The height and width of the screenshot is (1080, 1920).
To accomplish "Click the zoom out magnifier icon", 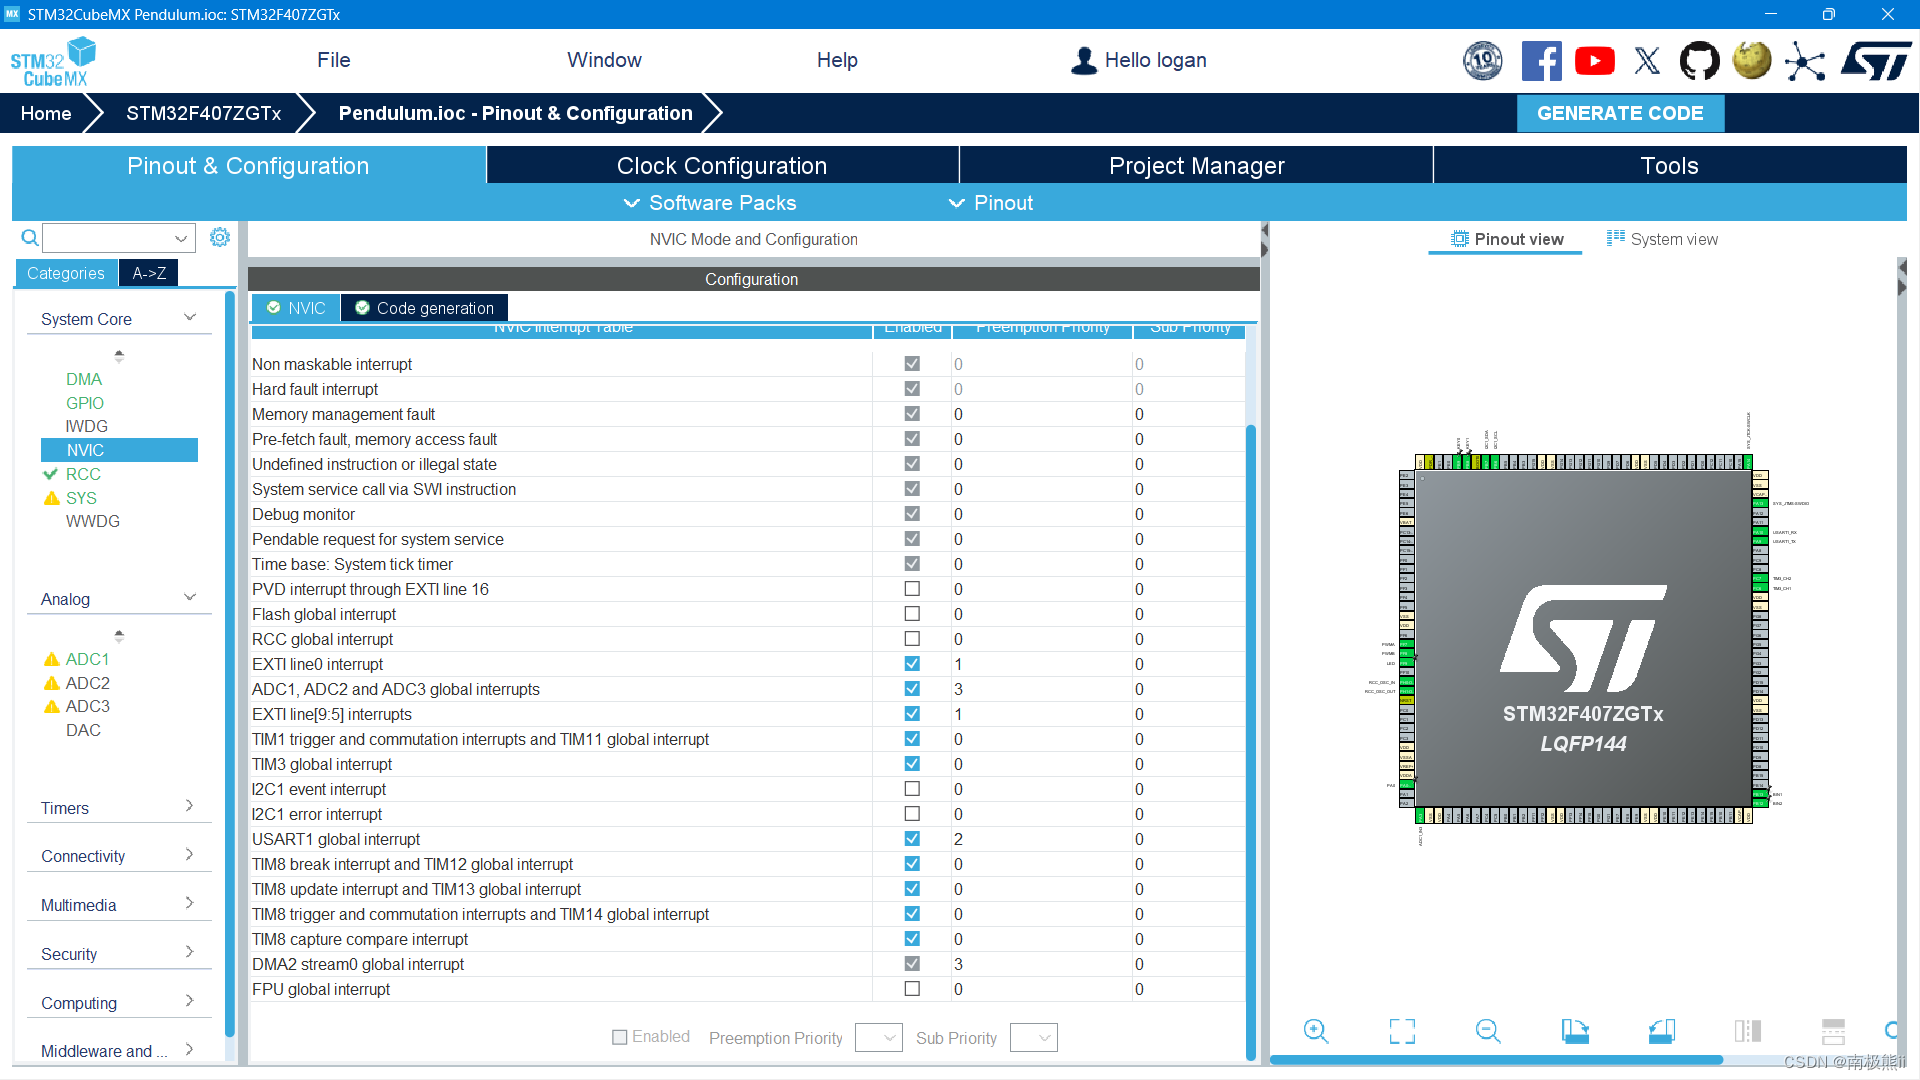I will tap(1488, 1031).
